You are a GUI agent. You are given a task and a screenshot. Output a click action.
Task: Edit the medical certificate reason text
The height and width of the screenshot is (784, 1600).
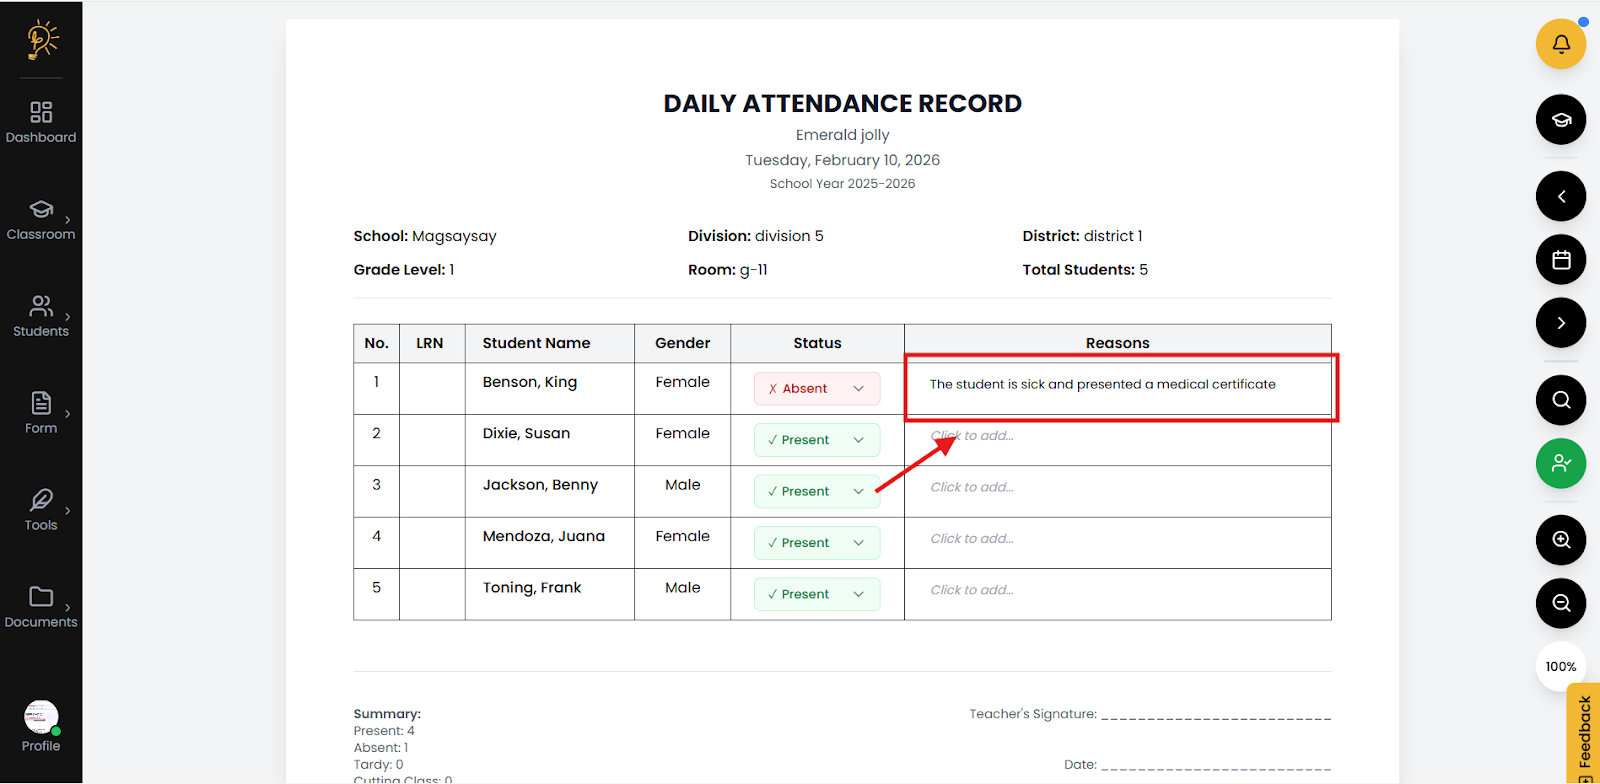coord(1102,385)
